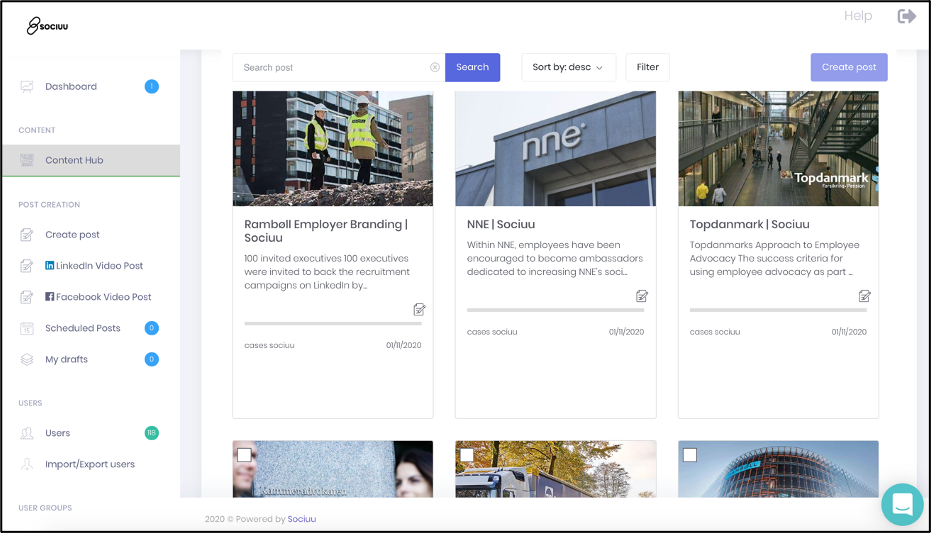Click the Content Hub icon
This screenshot has height=533, width=931.
27,160
